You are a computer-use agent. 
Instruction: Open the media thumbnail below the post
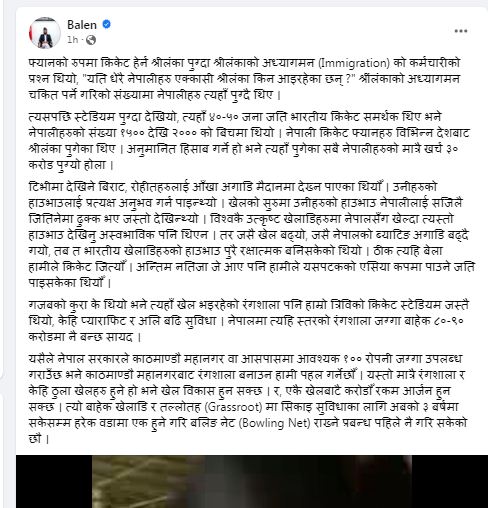252,481
